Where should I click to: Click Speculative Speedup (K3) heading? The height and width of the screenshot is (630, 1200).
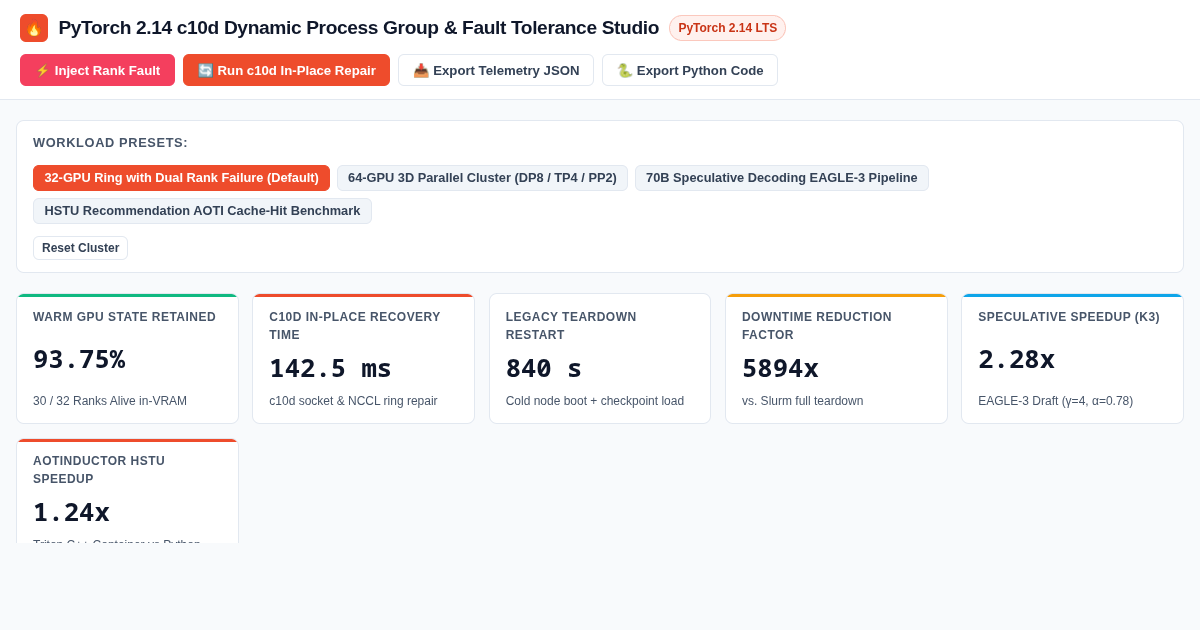[x=1069, y=317]
